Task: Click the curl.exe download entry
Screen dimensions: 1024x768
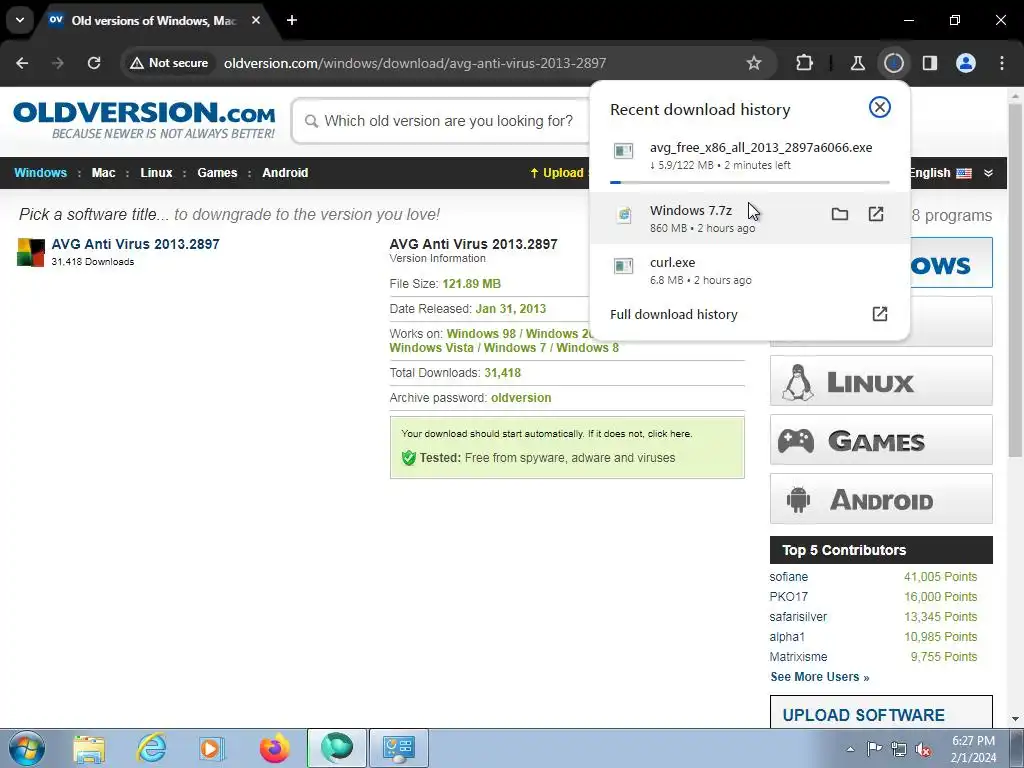Action: (749, 270)
